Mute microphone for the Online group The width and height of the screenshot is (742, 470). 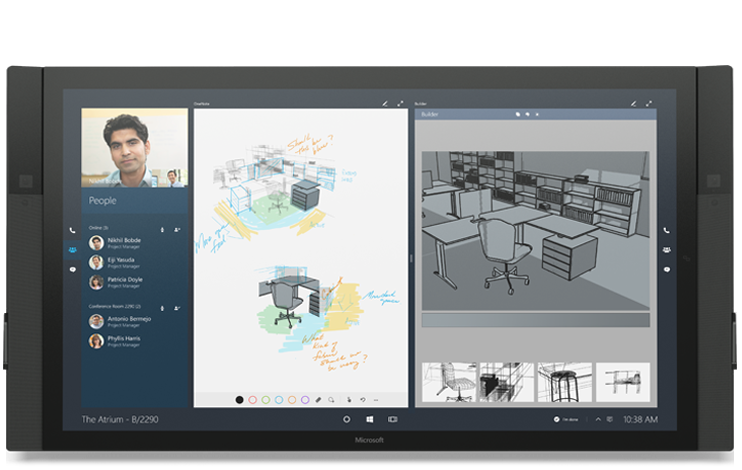(163, 229)
